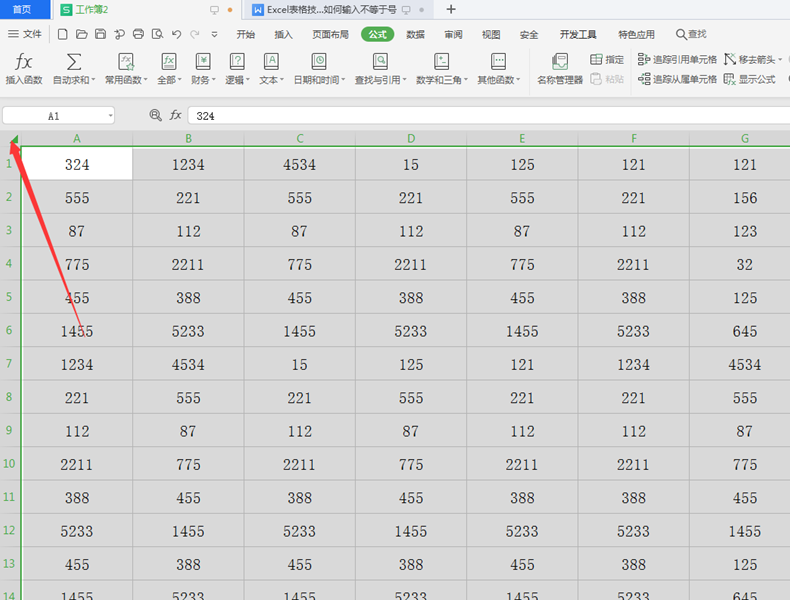Select cell G4 containing 32

tap(745, 264)
